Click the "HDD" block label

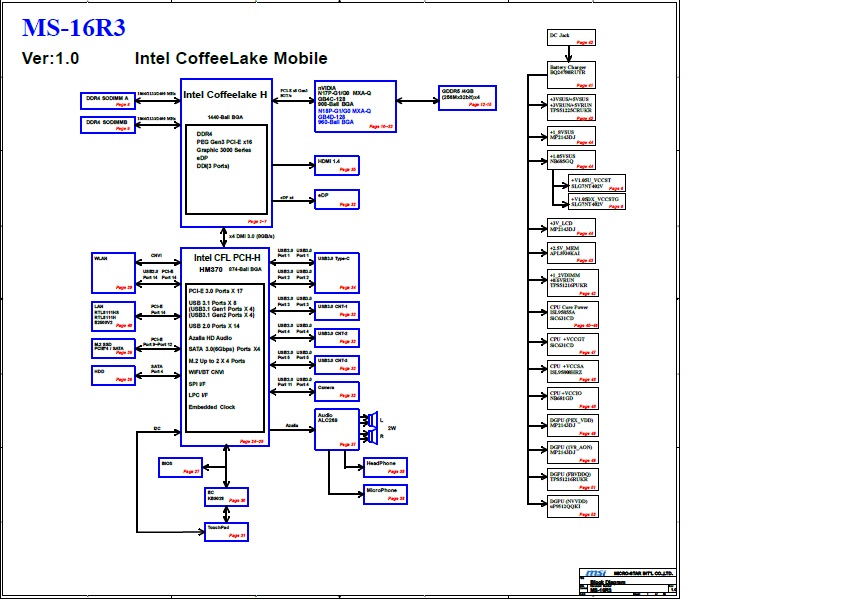tap(99, 372)
